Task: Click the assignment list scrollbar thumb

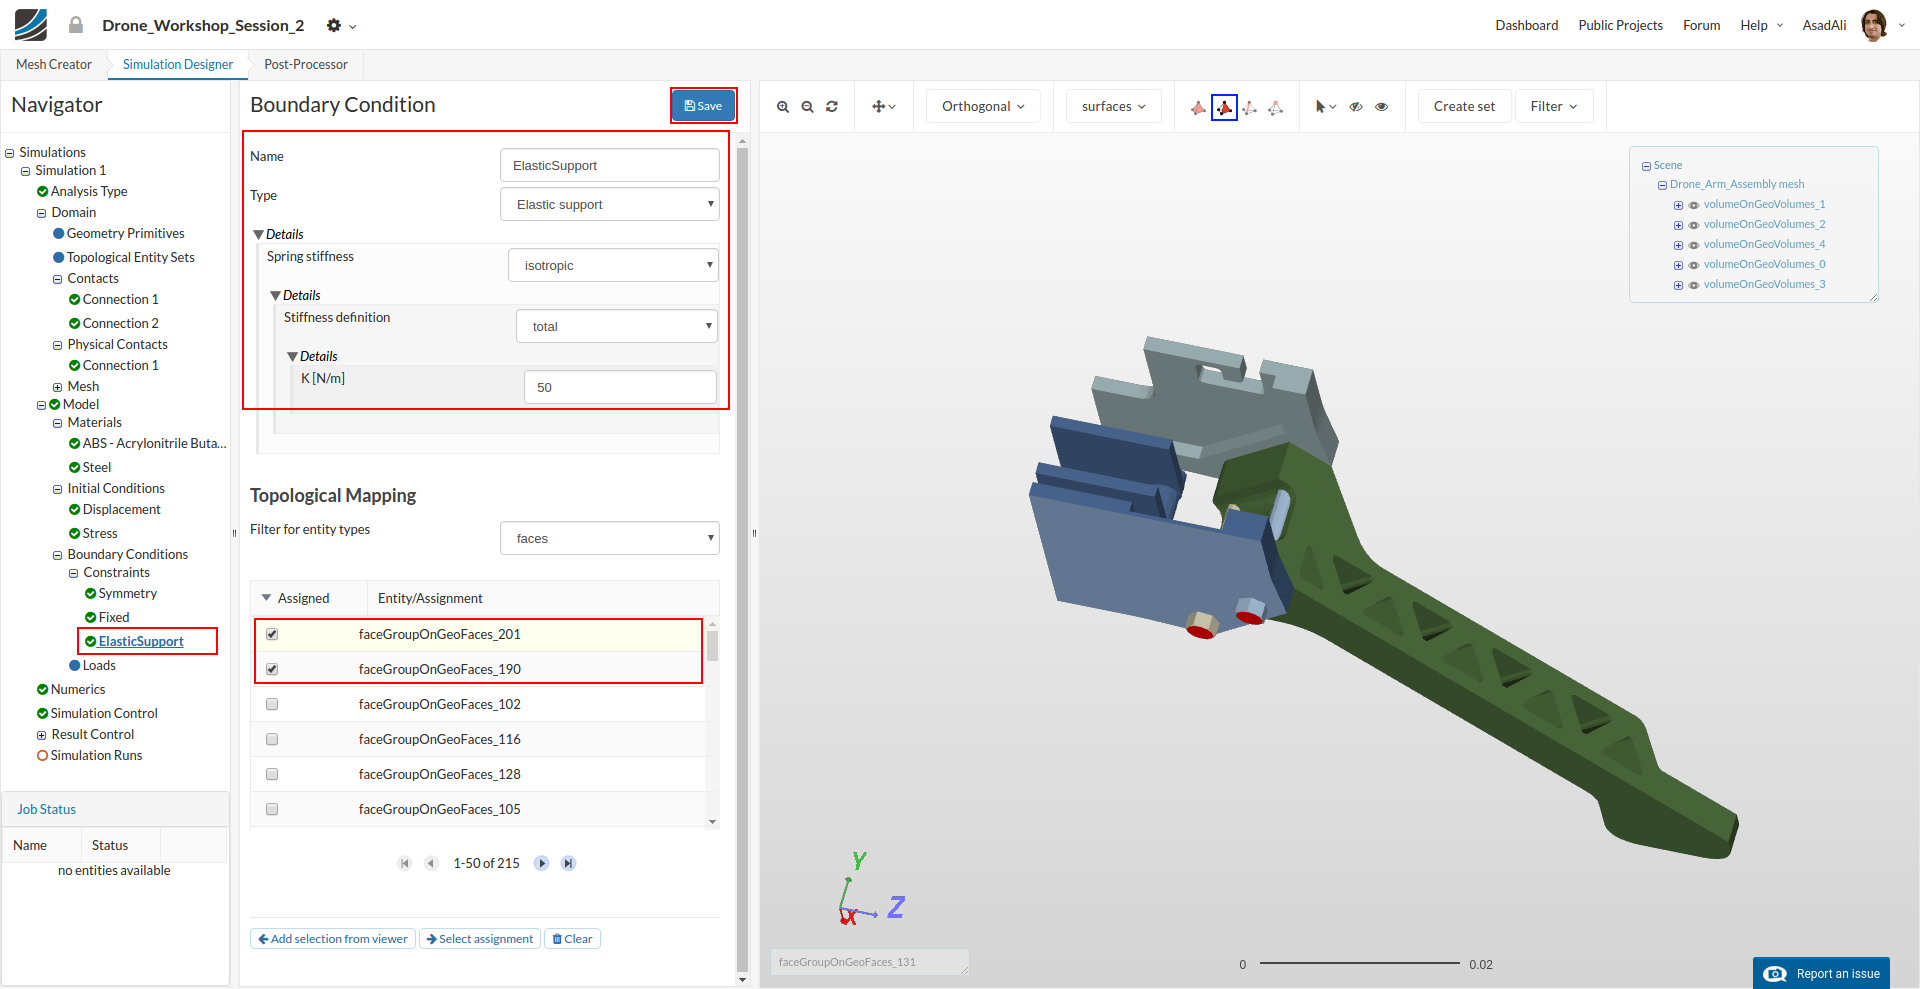Action: coord(712,645)
